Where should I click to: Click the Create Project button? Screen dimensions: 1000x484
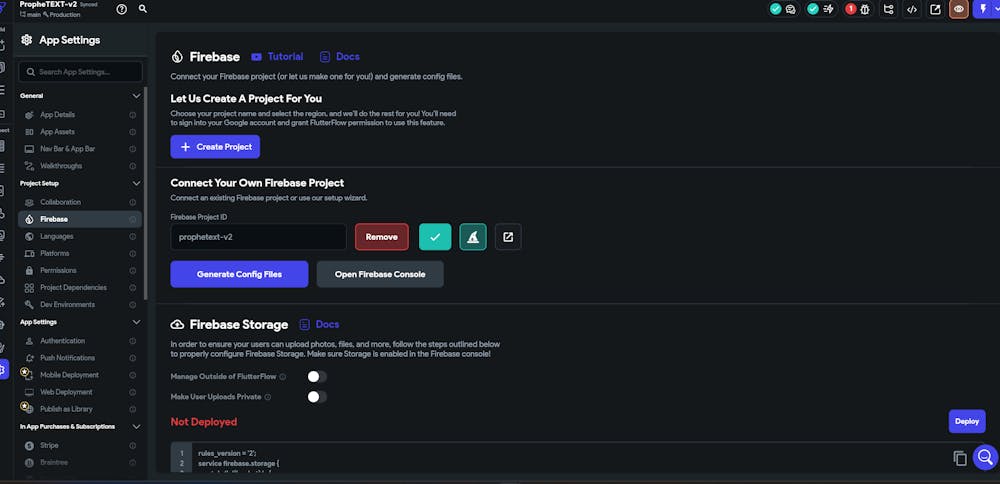pyautogui.click(x=215, y=147)
